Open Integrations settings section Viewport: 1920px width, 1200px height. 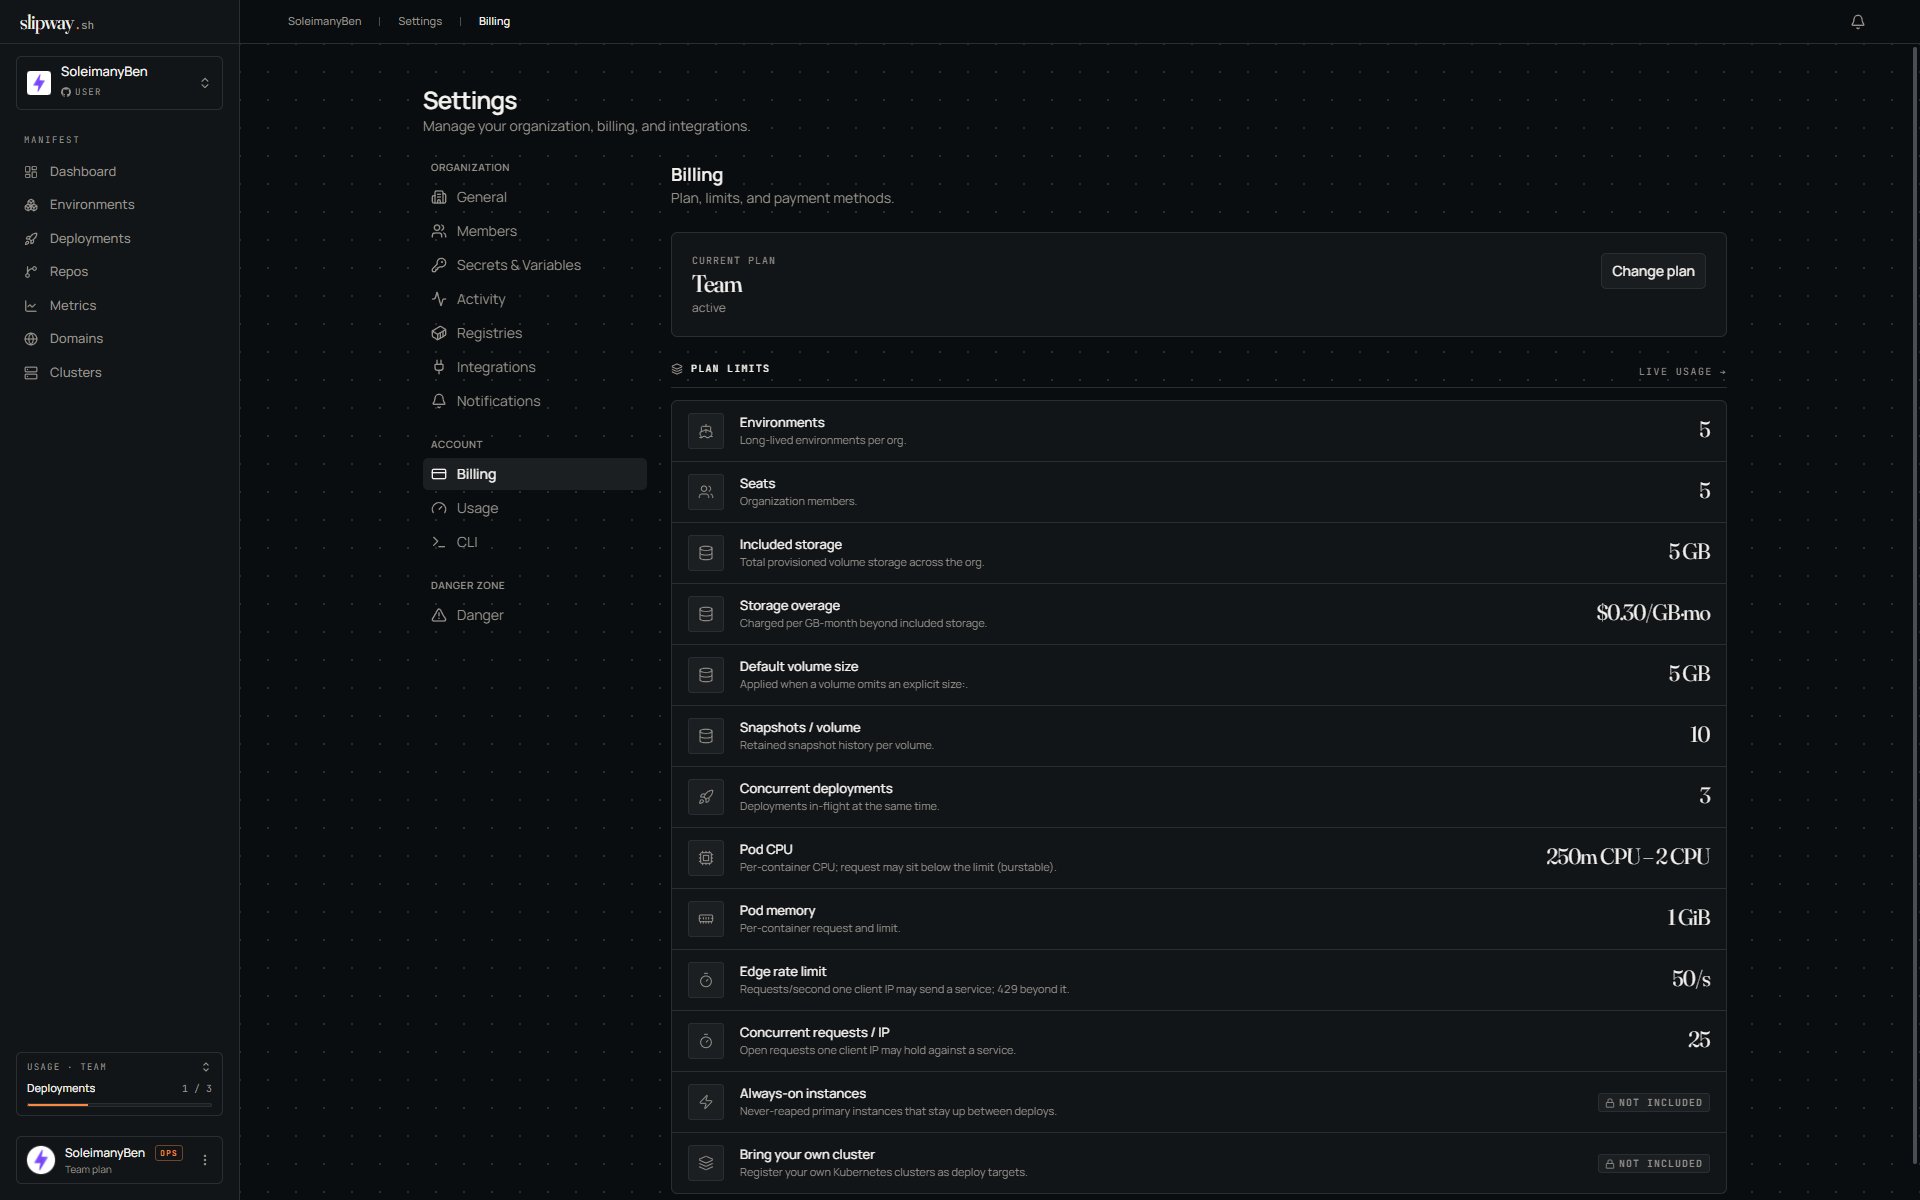[534, 368]
